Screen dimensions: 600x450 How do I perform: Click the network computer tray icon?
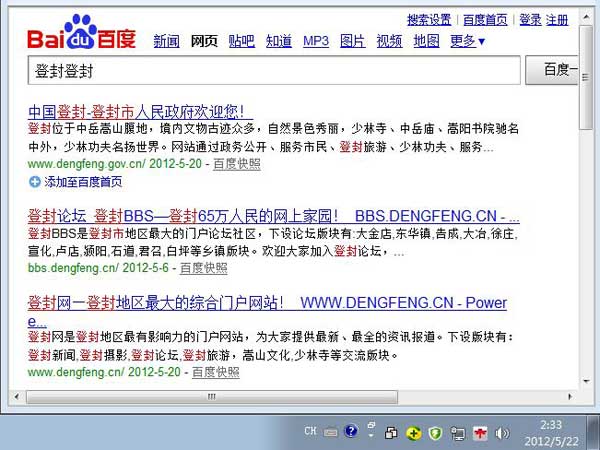(x=457, y=433)
